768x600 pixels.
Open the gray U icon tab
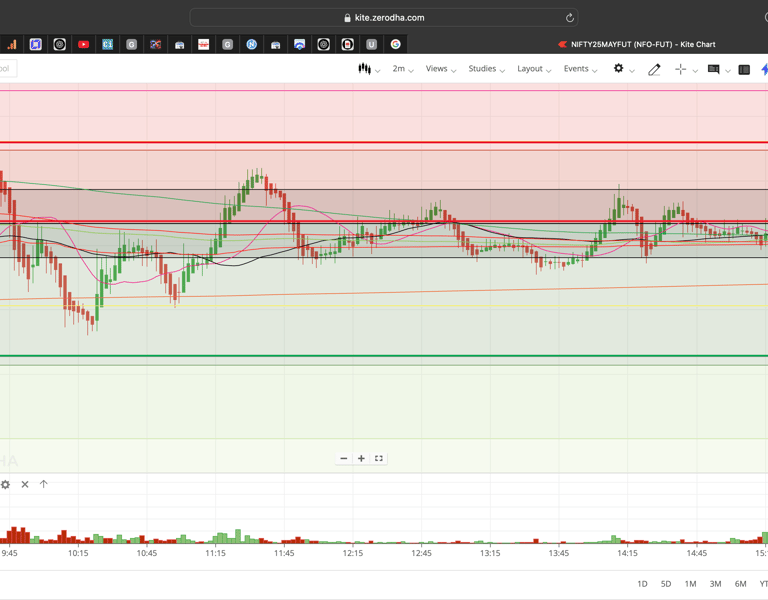pos(371,45)
